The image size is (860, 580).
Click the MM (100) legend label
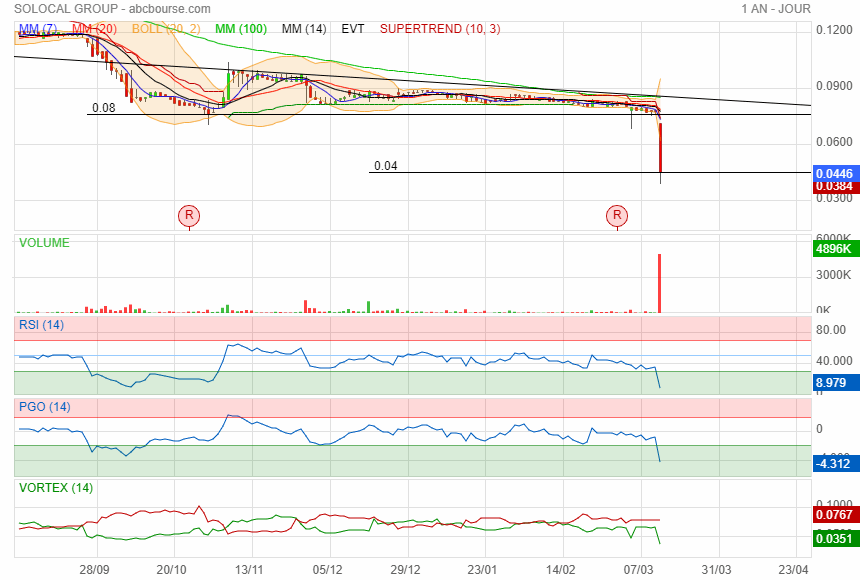(241, 29)
